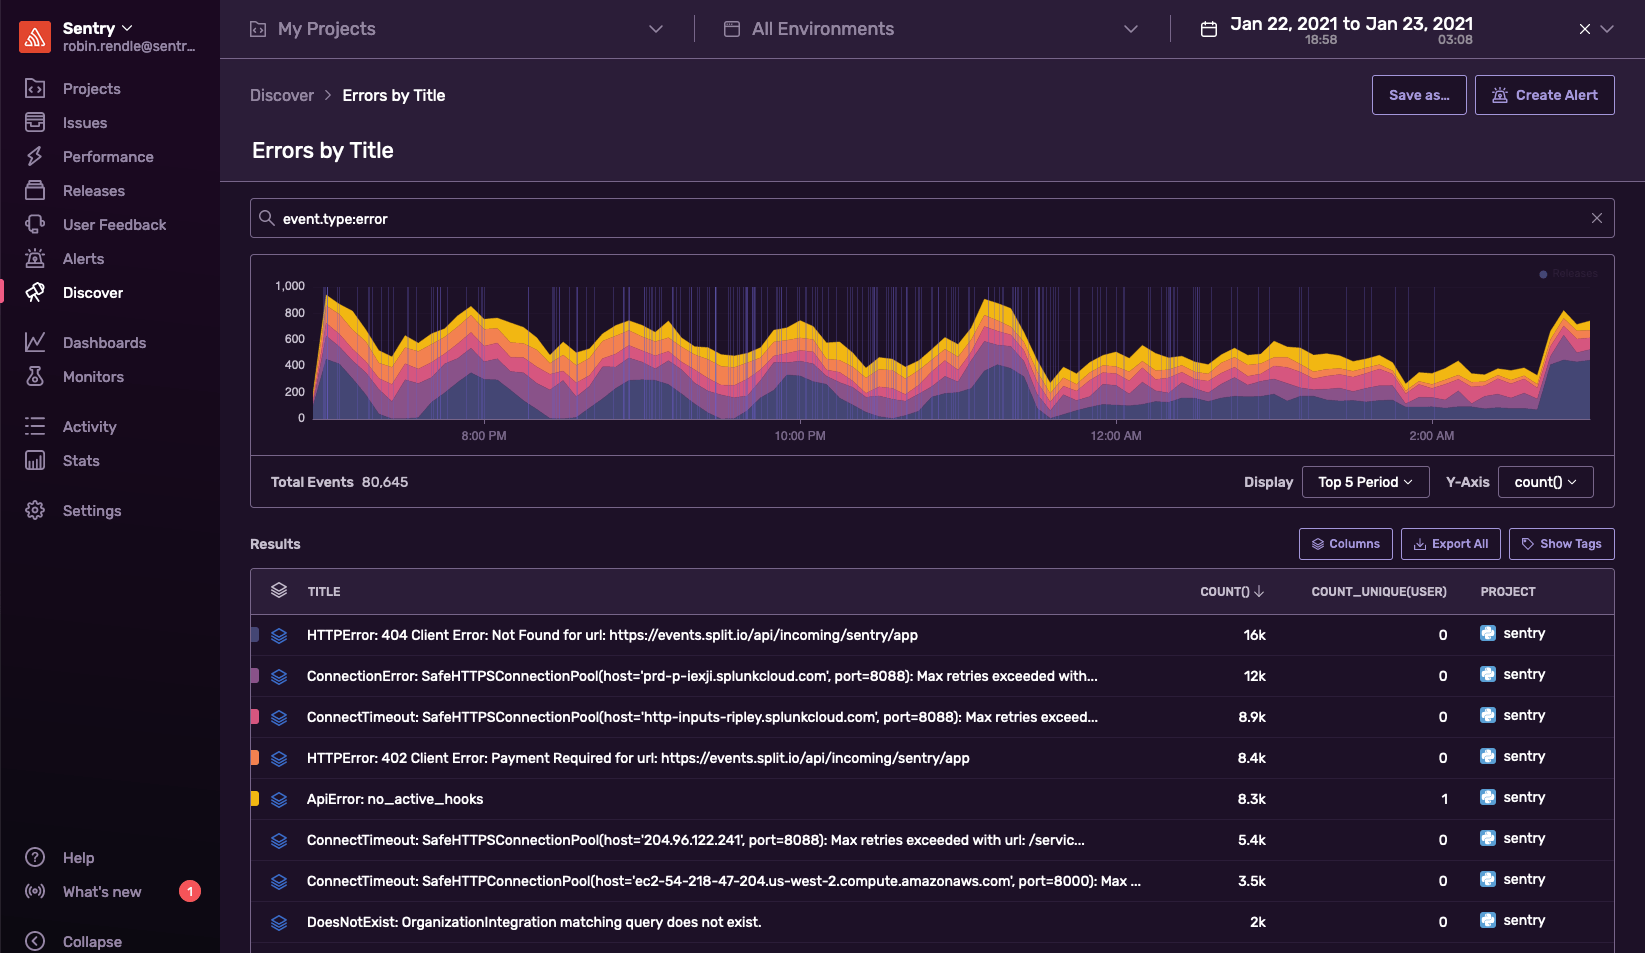Expand the My Projects selector
The image size is (1645, 953).
click(x=456, y=29)
